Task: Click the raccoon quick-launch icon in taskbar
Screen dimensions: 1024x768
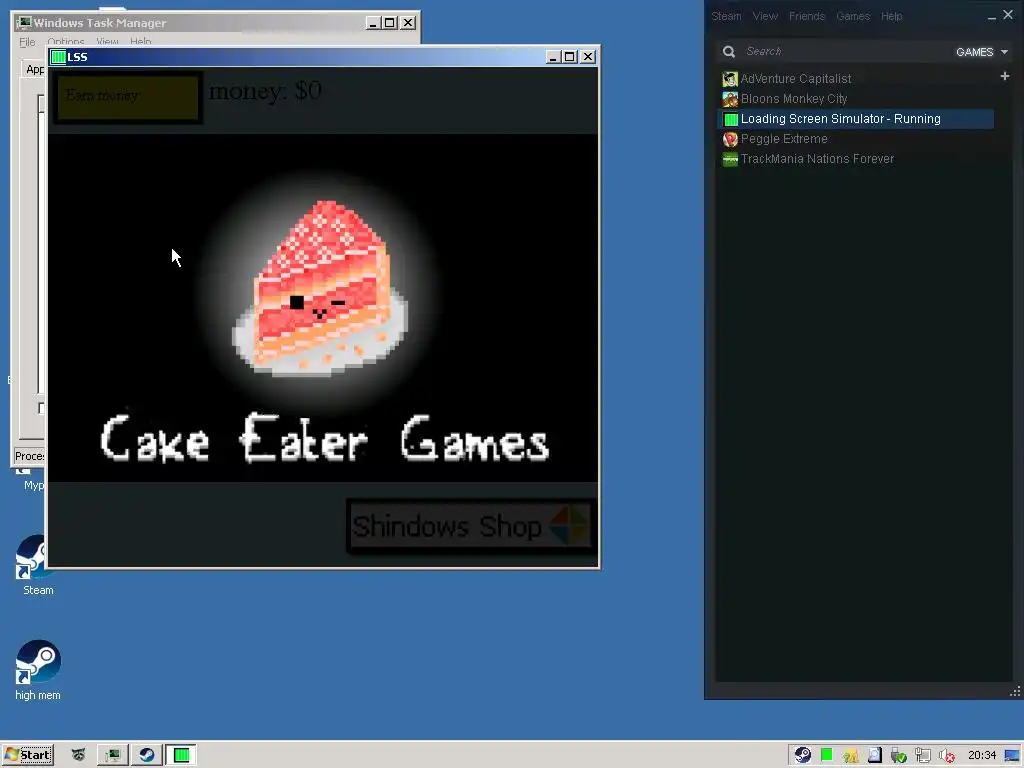Action: pyautogui.click(x=78, y=755)
